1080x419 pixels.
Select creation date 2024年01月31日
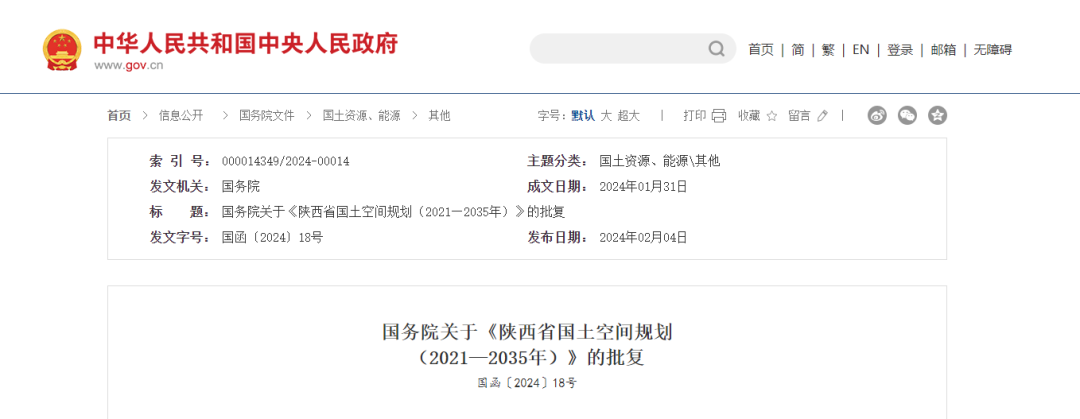point(643,186)
